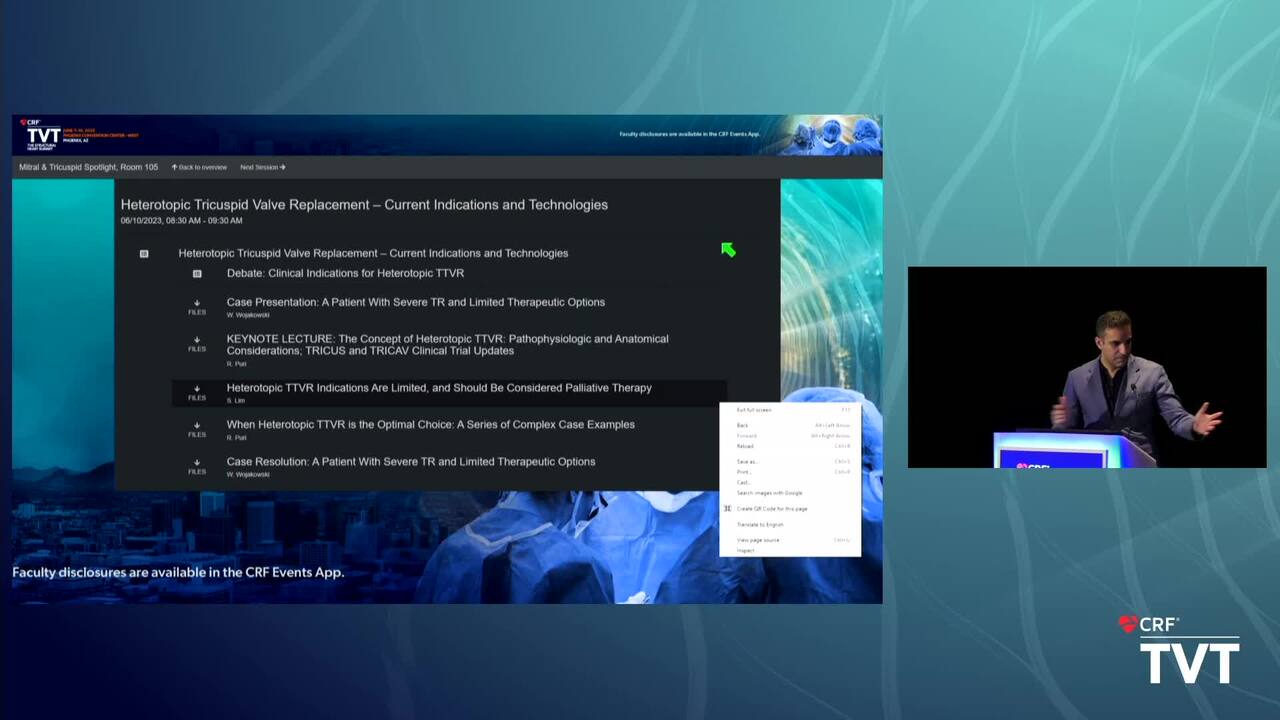Image resolution: width=1280 pixels, height=720 pixels.
Task: Click the large Heterotopic Tricuspid Valve Replacement heading
Action: 364,205
